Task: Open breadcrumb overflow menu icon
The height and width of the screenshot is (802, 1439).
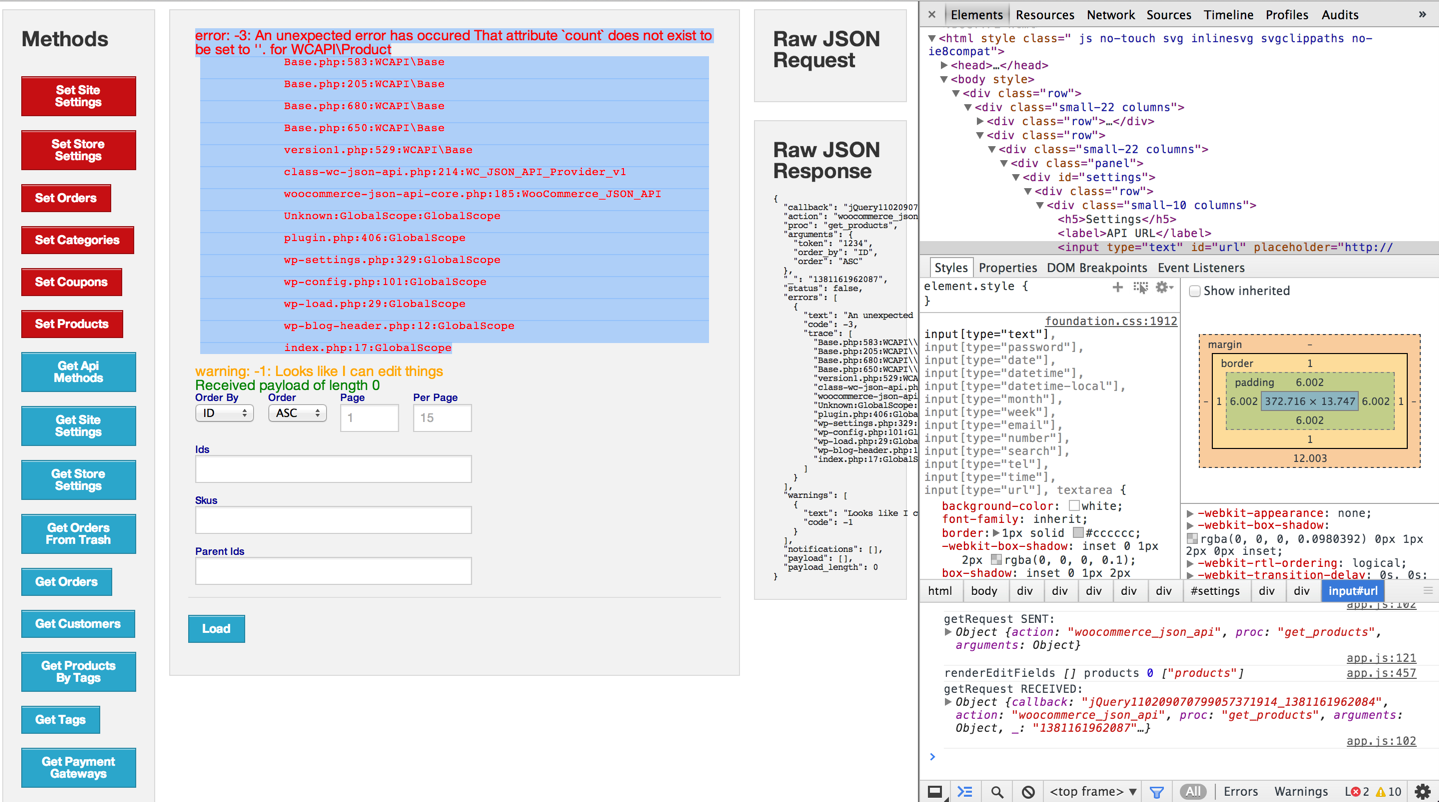Action: coord(1428,591)
